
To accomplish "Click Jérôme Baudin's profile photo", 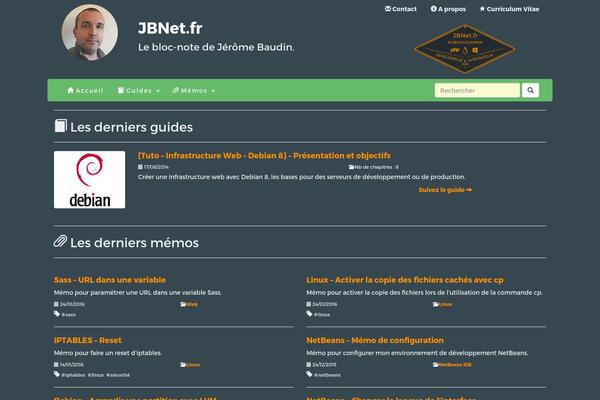I will coord(90,32).
